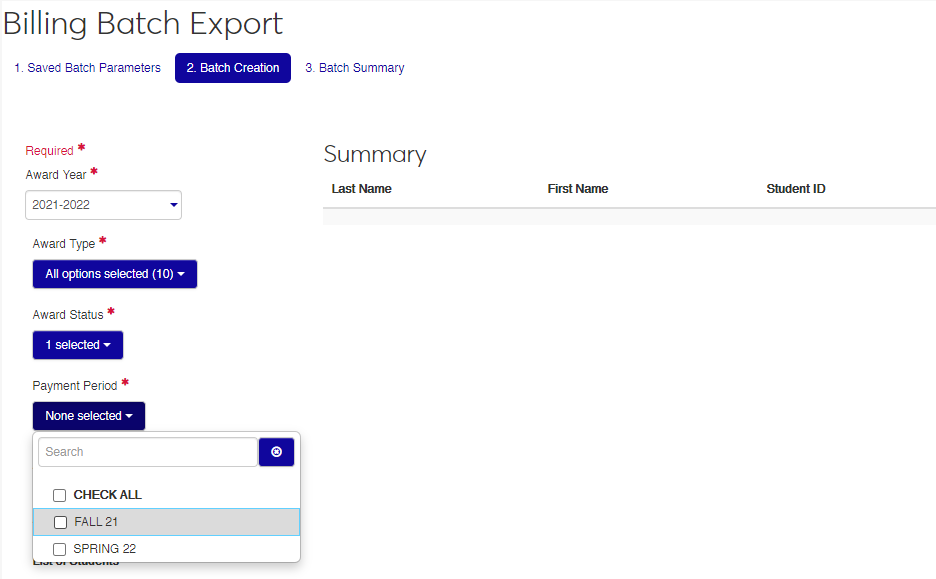Tick the CHECK ALL checkbox

(x=60, y=495)
